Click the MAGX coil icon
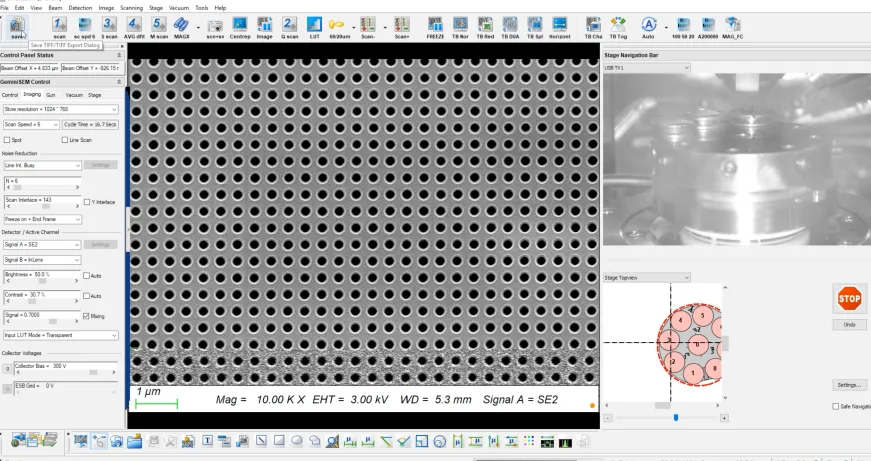871x461 pixels. [182, 27]
